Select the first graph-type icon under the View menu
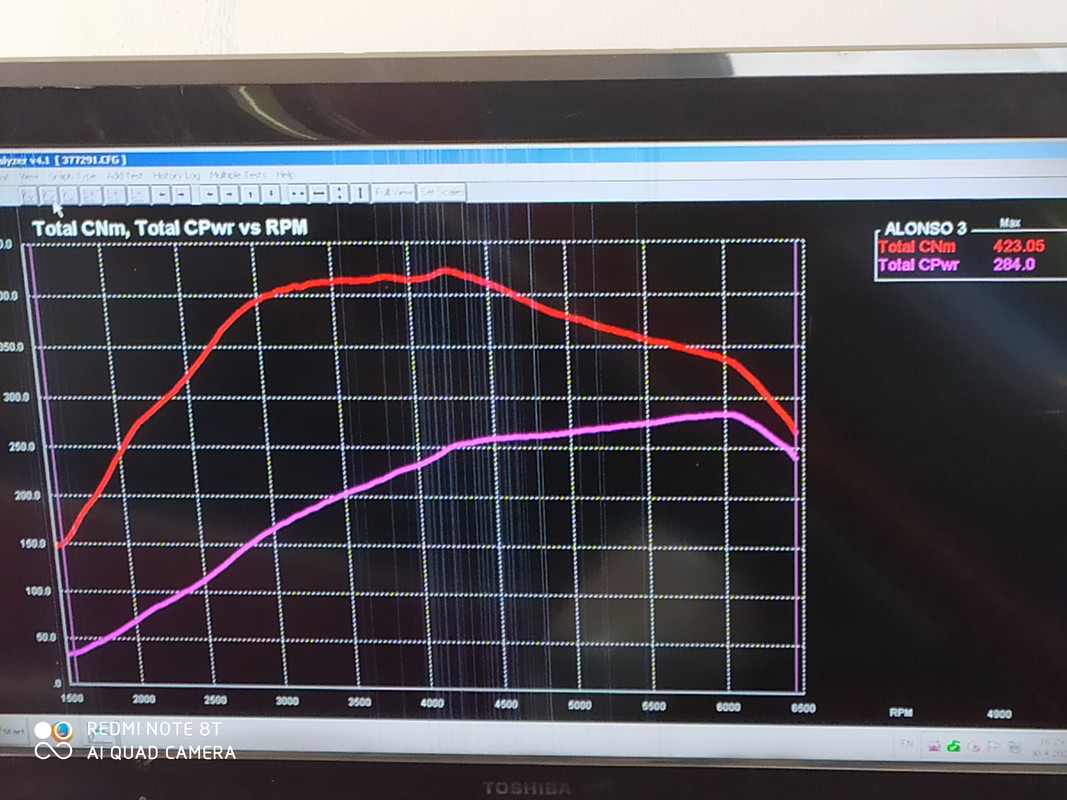The image size is (1067, 800). (x=29, y=196)
